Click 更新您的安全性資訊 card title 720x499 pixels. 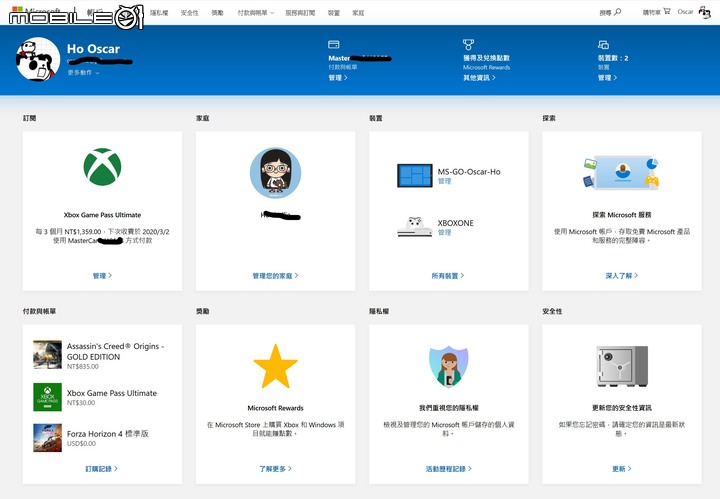[622, 408]
